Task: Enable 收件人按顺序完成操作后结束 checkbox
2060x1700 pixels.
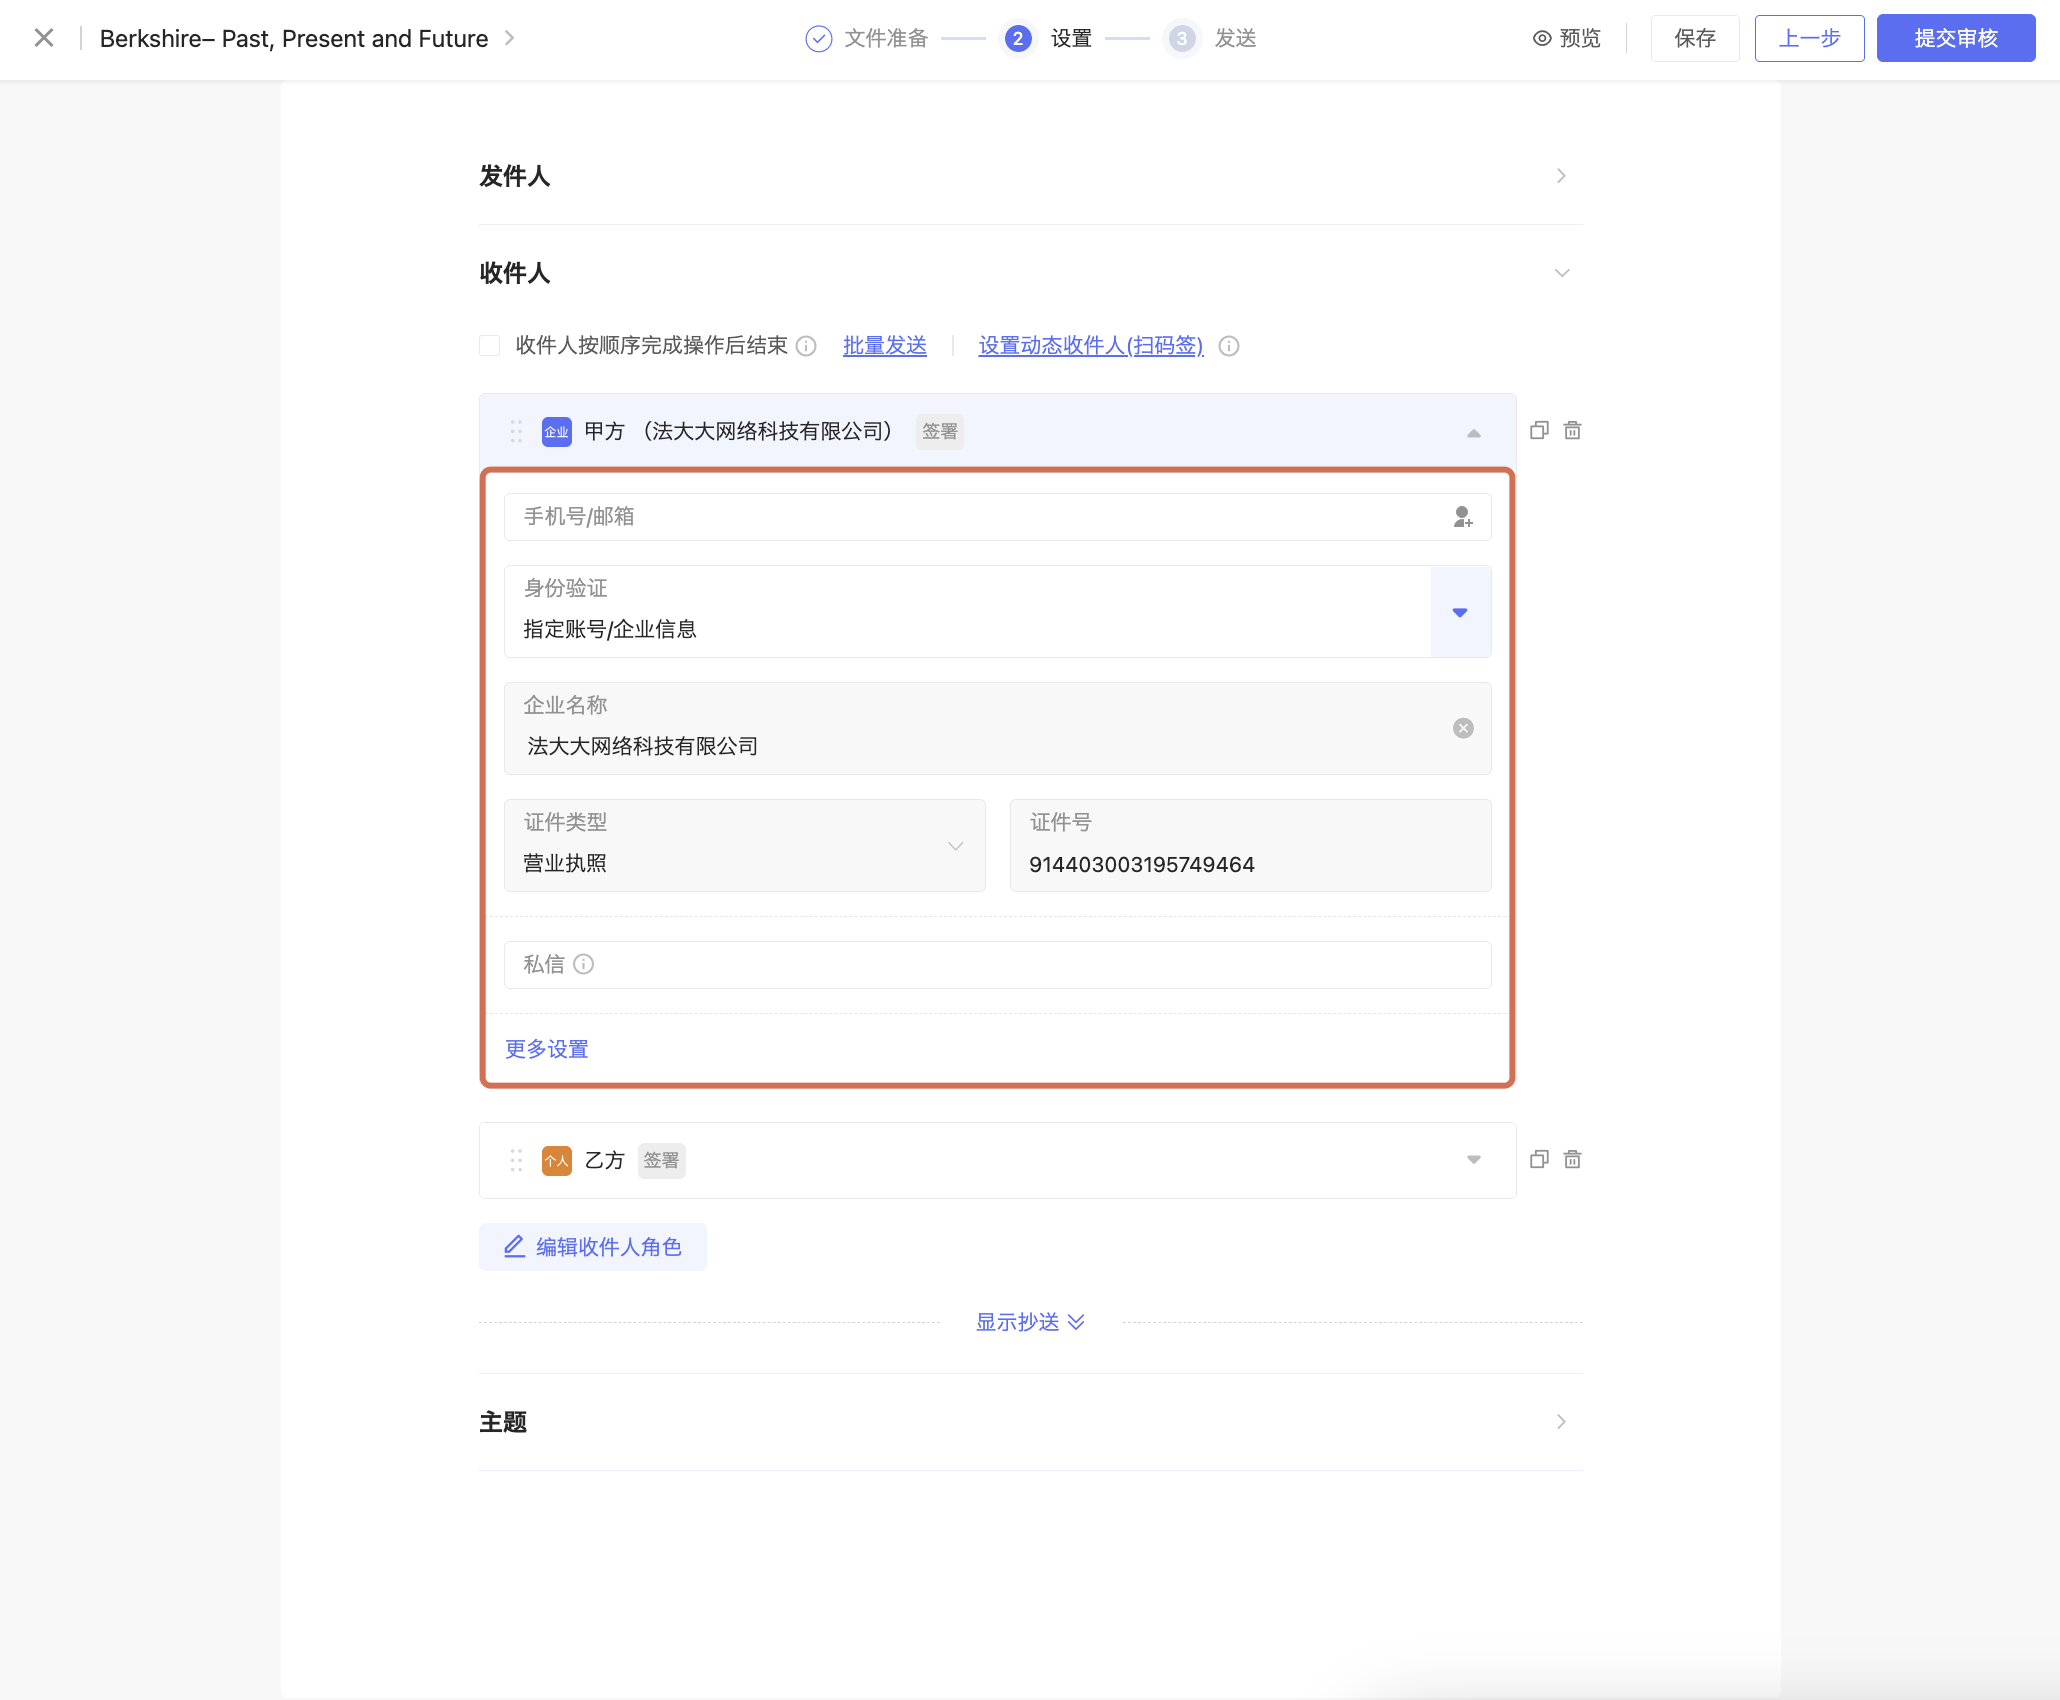Action: coord(490,346)
